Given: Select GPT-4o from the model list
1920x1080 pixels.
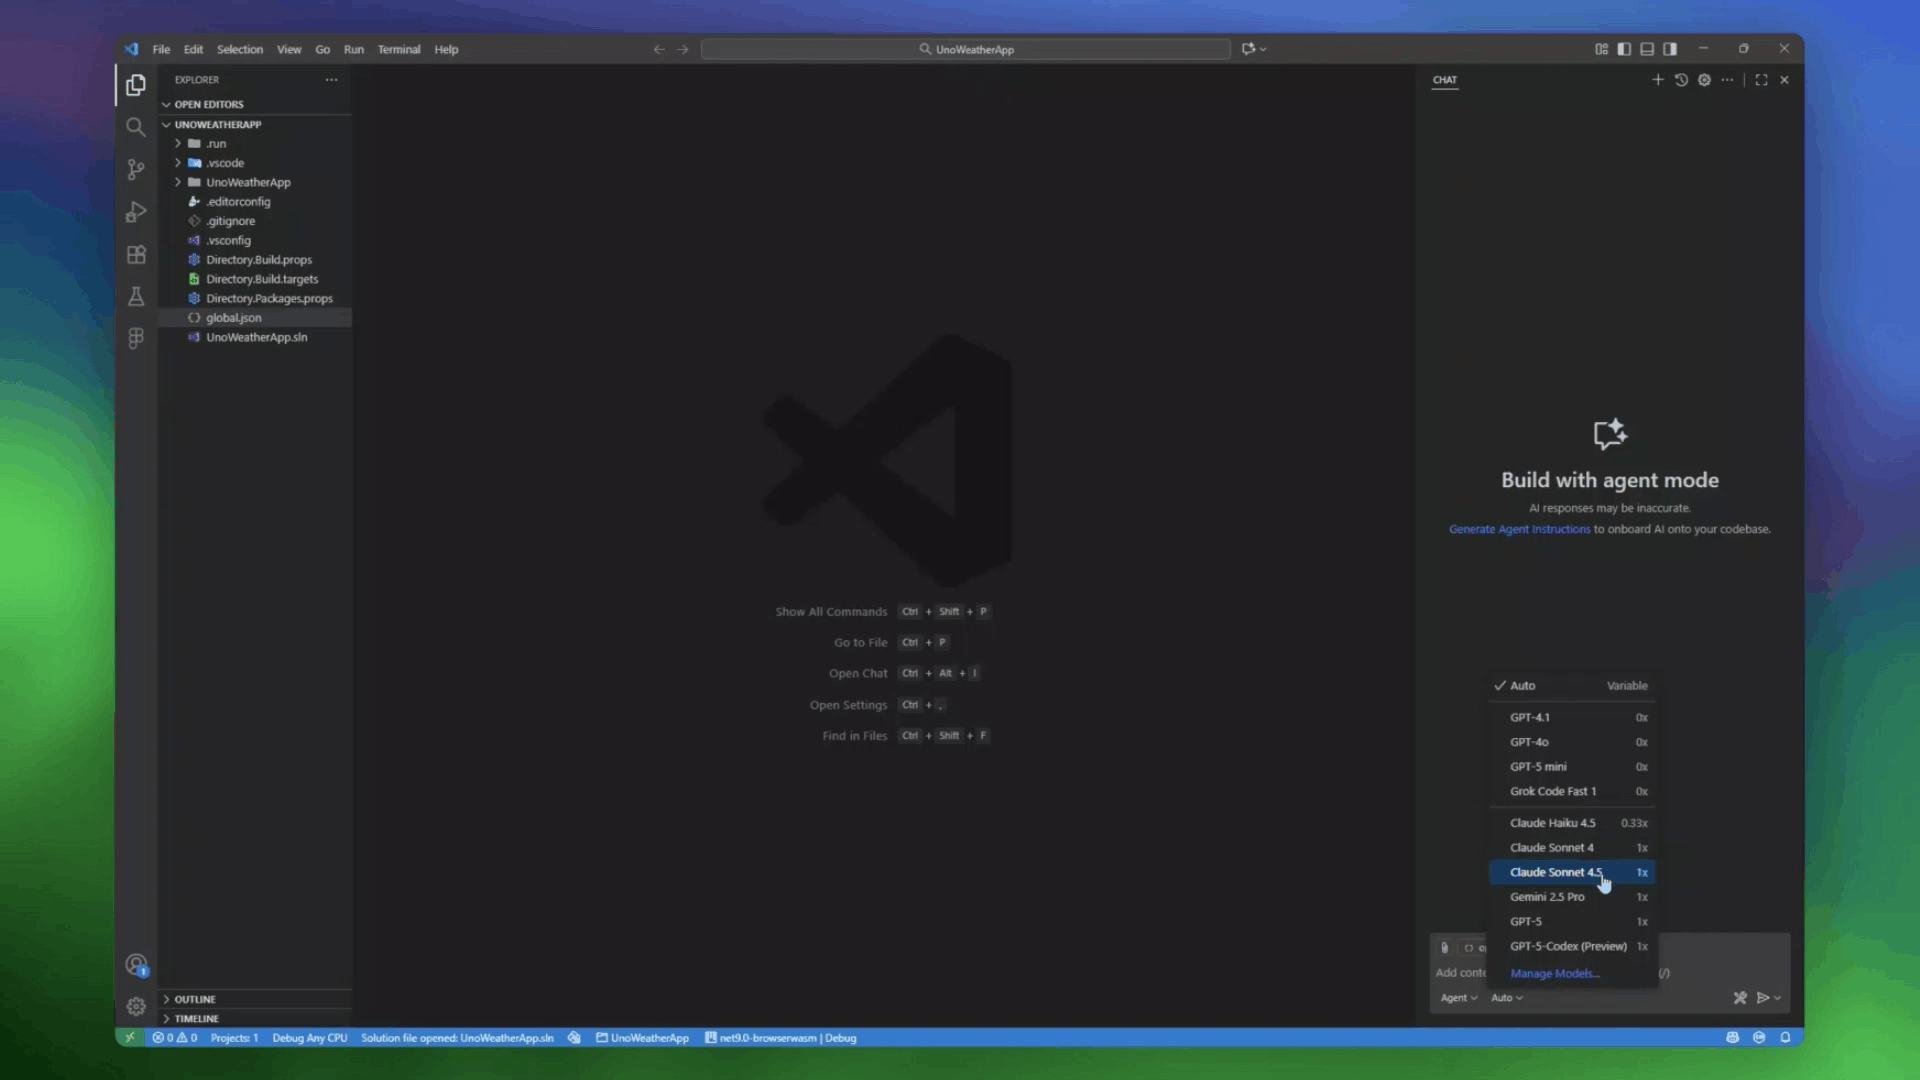Looking at the screenshot, I should click(x=1529, y=741).
